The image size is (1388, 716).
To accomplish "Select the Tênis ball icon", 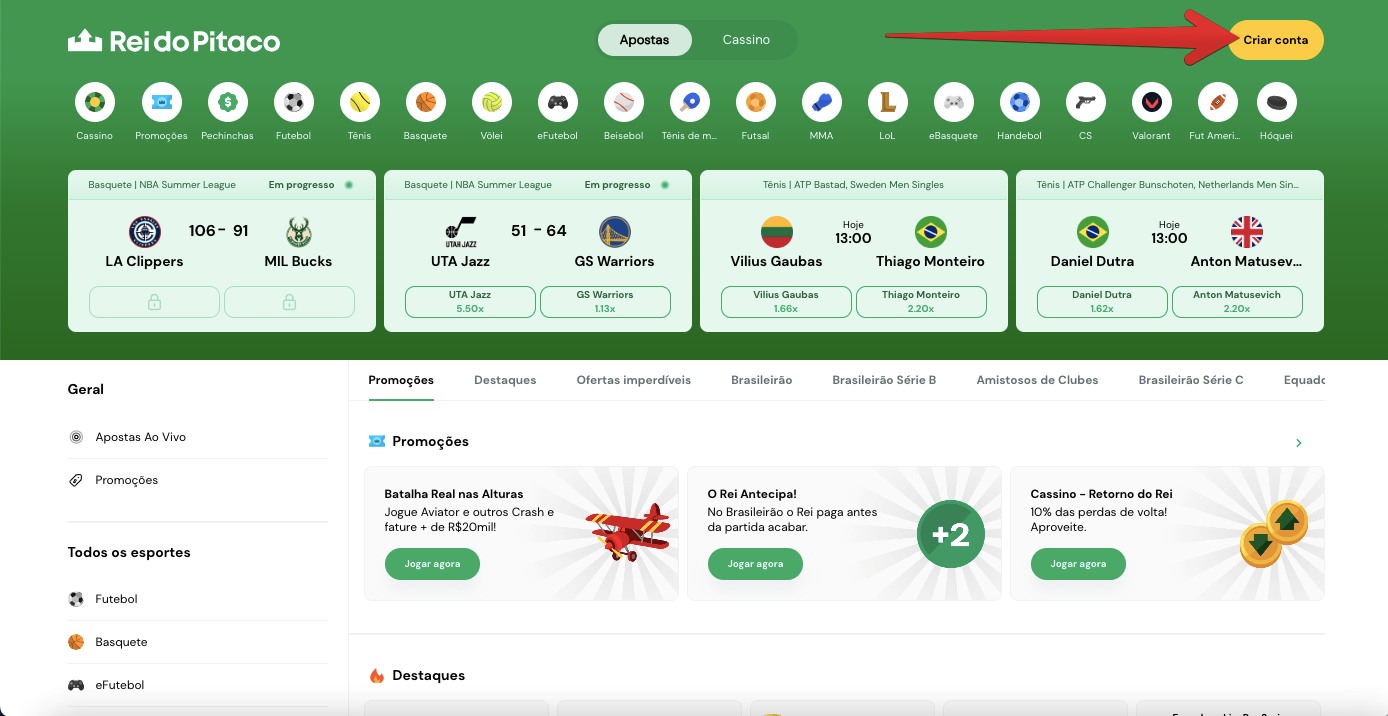I will (360, 102).
